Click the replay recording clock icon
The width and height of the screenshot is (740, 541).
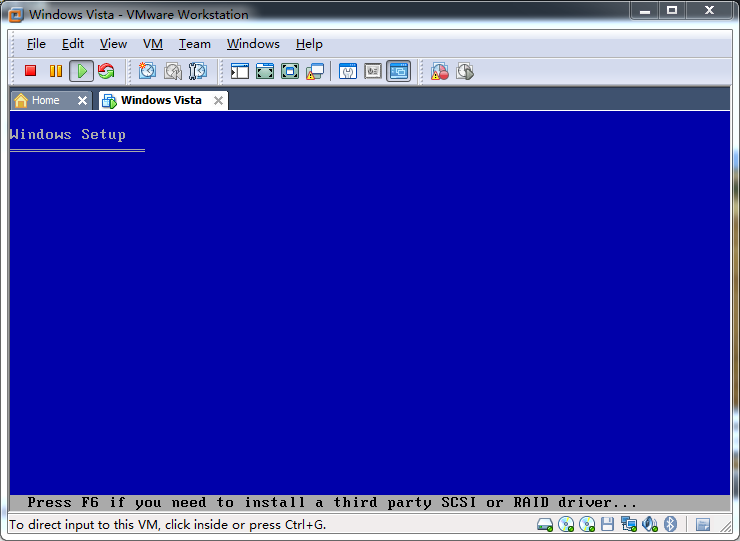click(x=465, y=71)
